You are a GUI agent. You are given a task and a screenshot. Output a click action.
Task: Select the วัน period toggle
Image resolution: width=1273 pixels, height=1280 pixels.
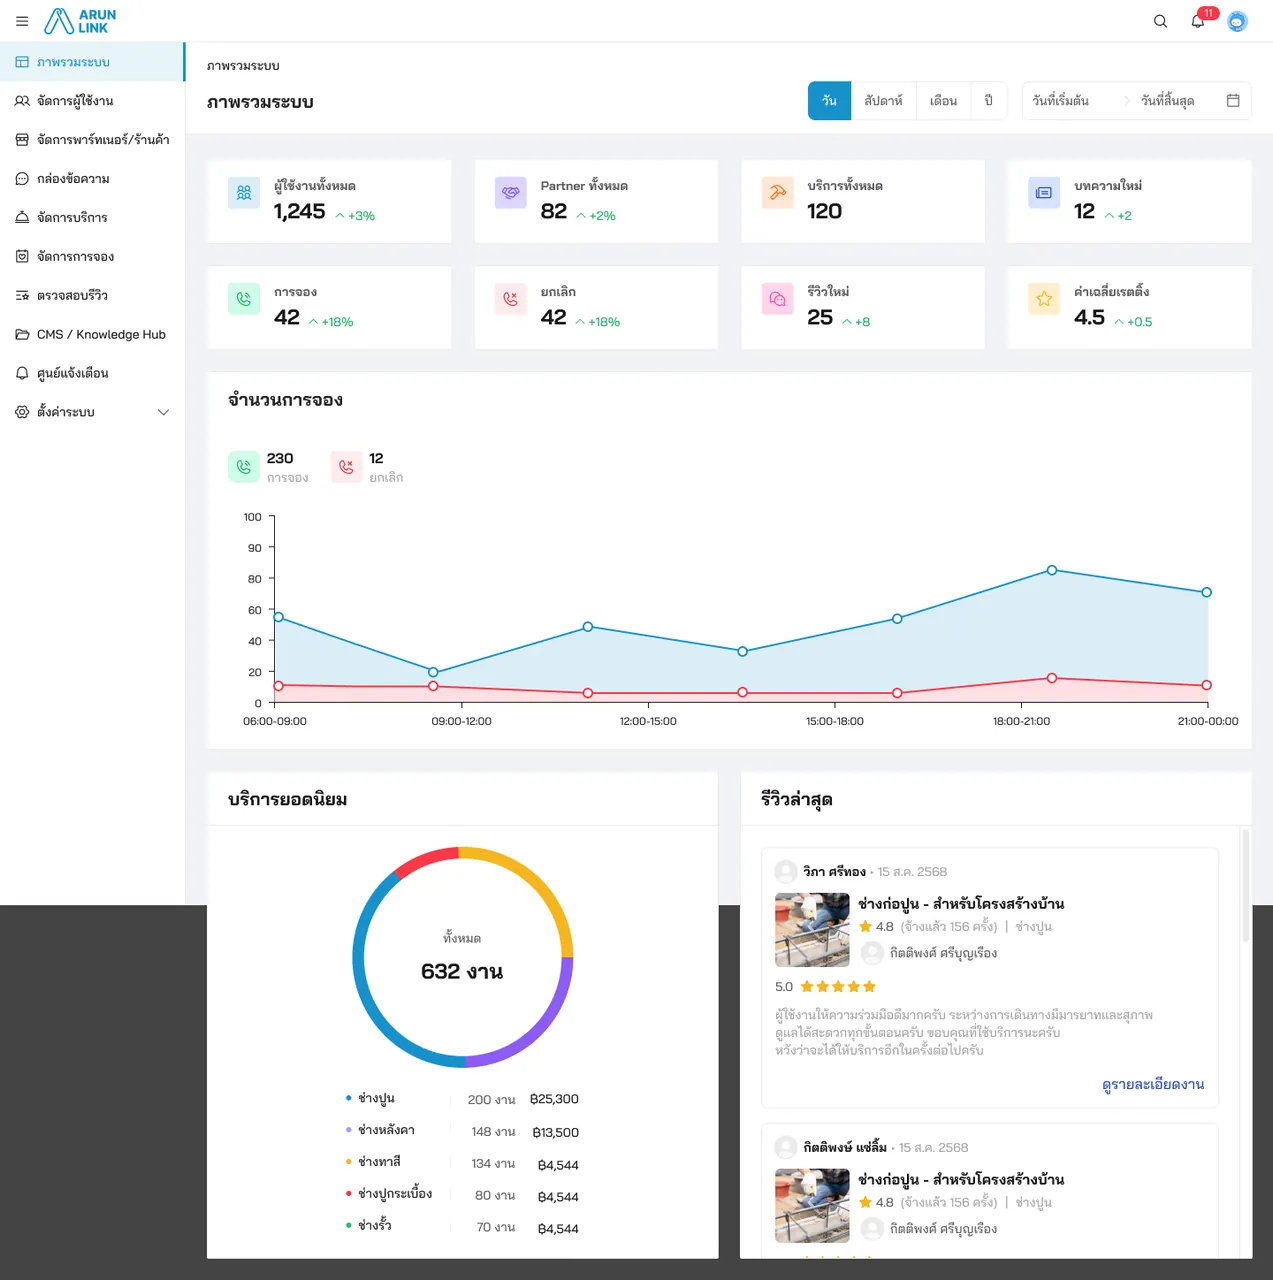(x=829, y=101)
